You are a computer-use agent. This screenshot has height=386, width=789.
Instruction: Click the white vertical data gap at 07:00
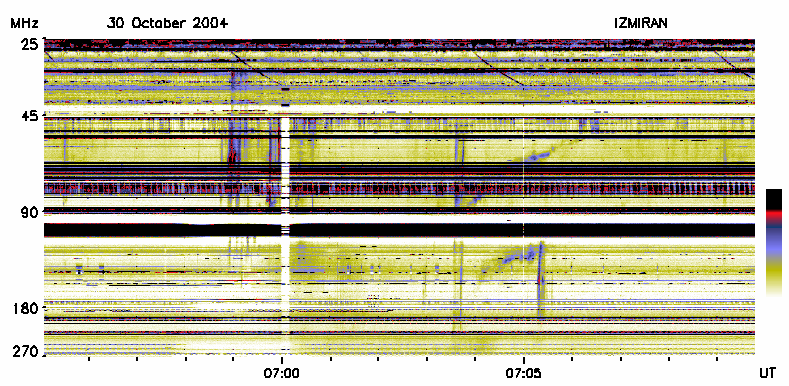click(x=285, y=234)
